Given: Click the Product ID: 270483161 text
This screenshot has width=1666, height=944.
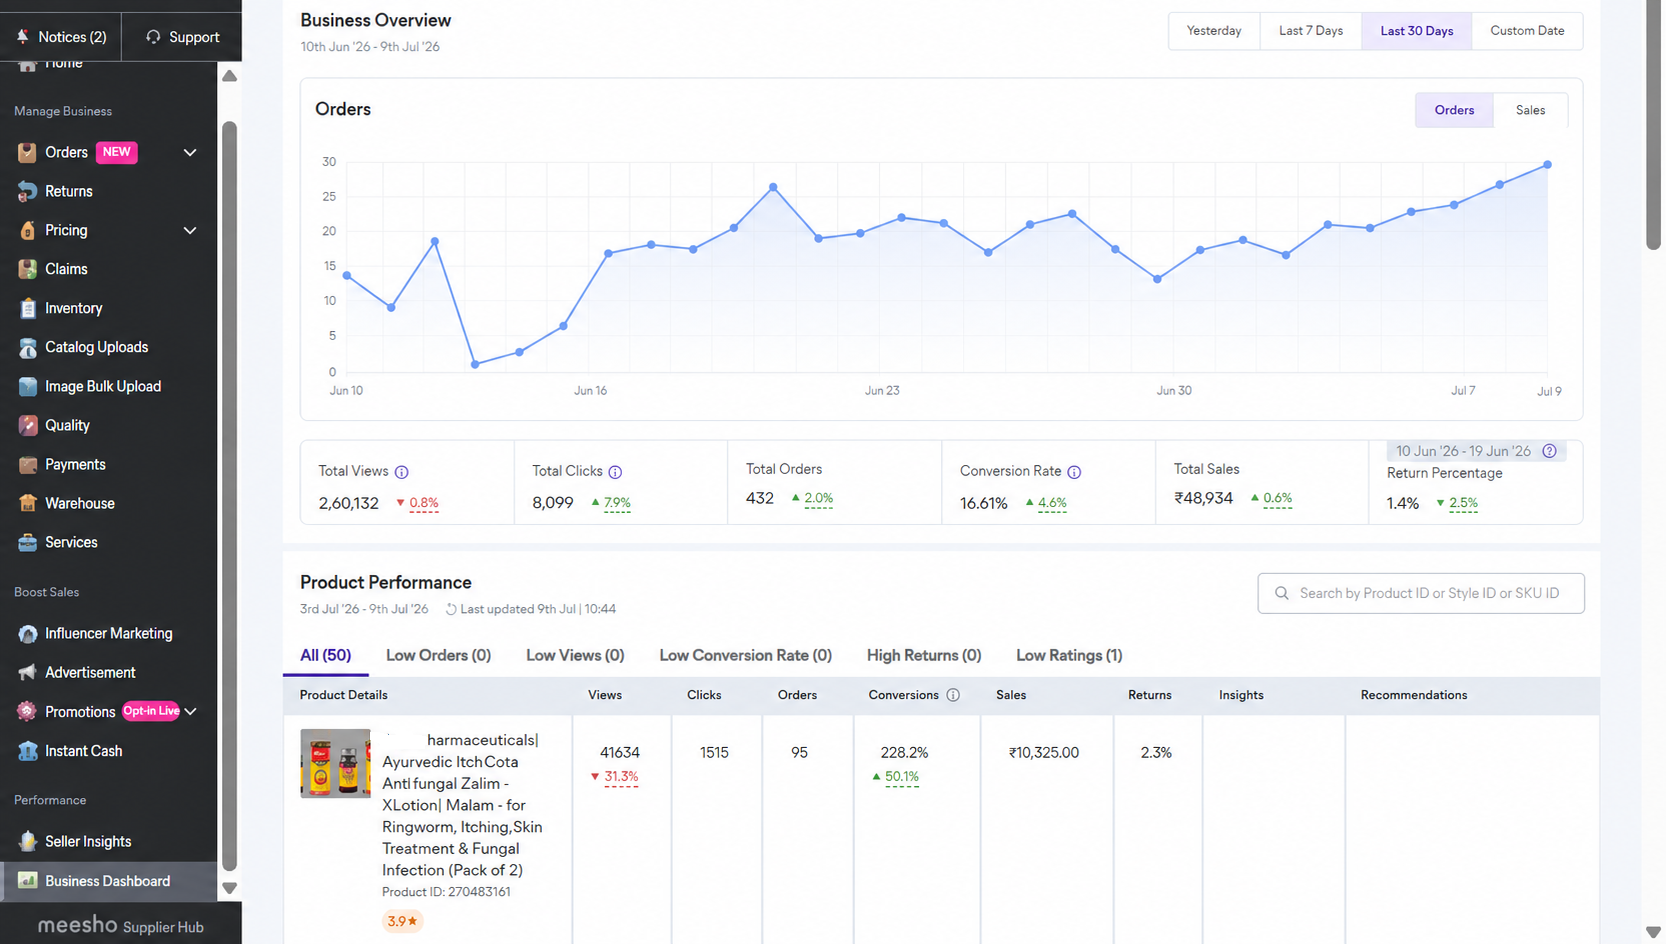Looking at the screenshot, I should click(446, 892).
